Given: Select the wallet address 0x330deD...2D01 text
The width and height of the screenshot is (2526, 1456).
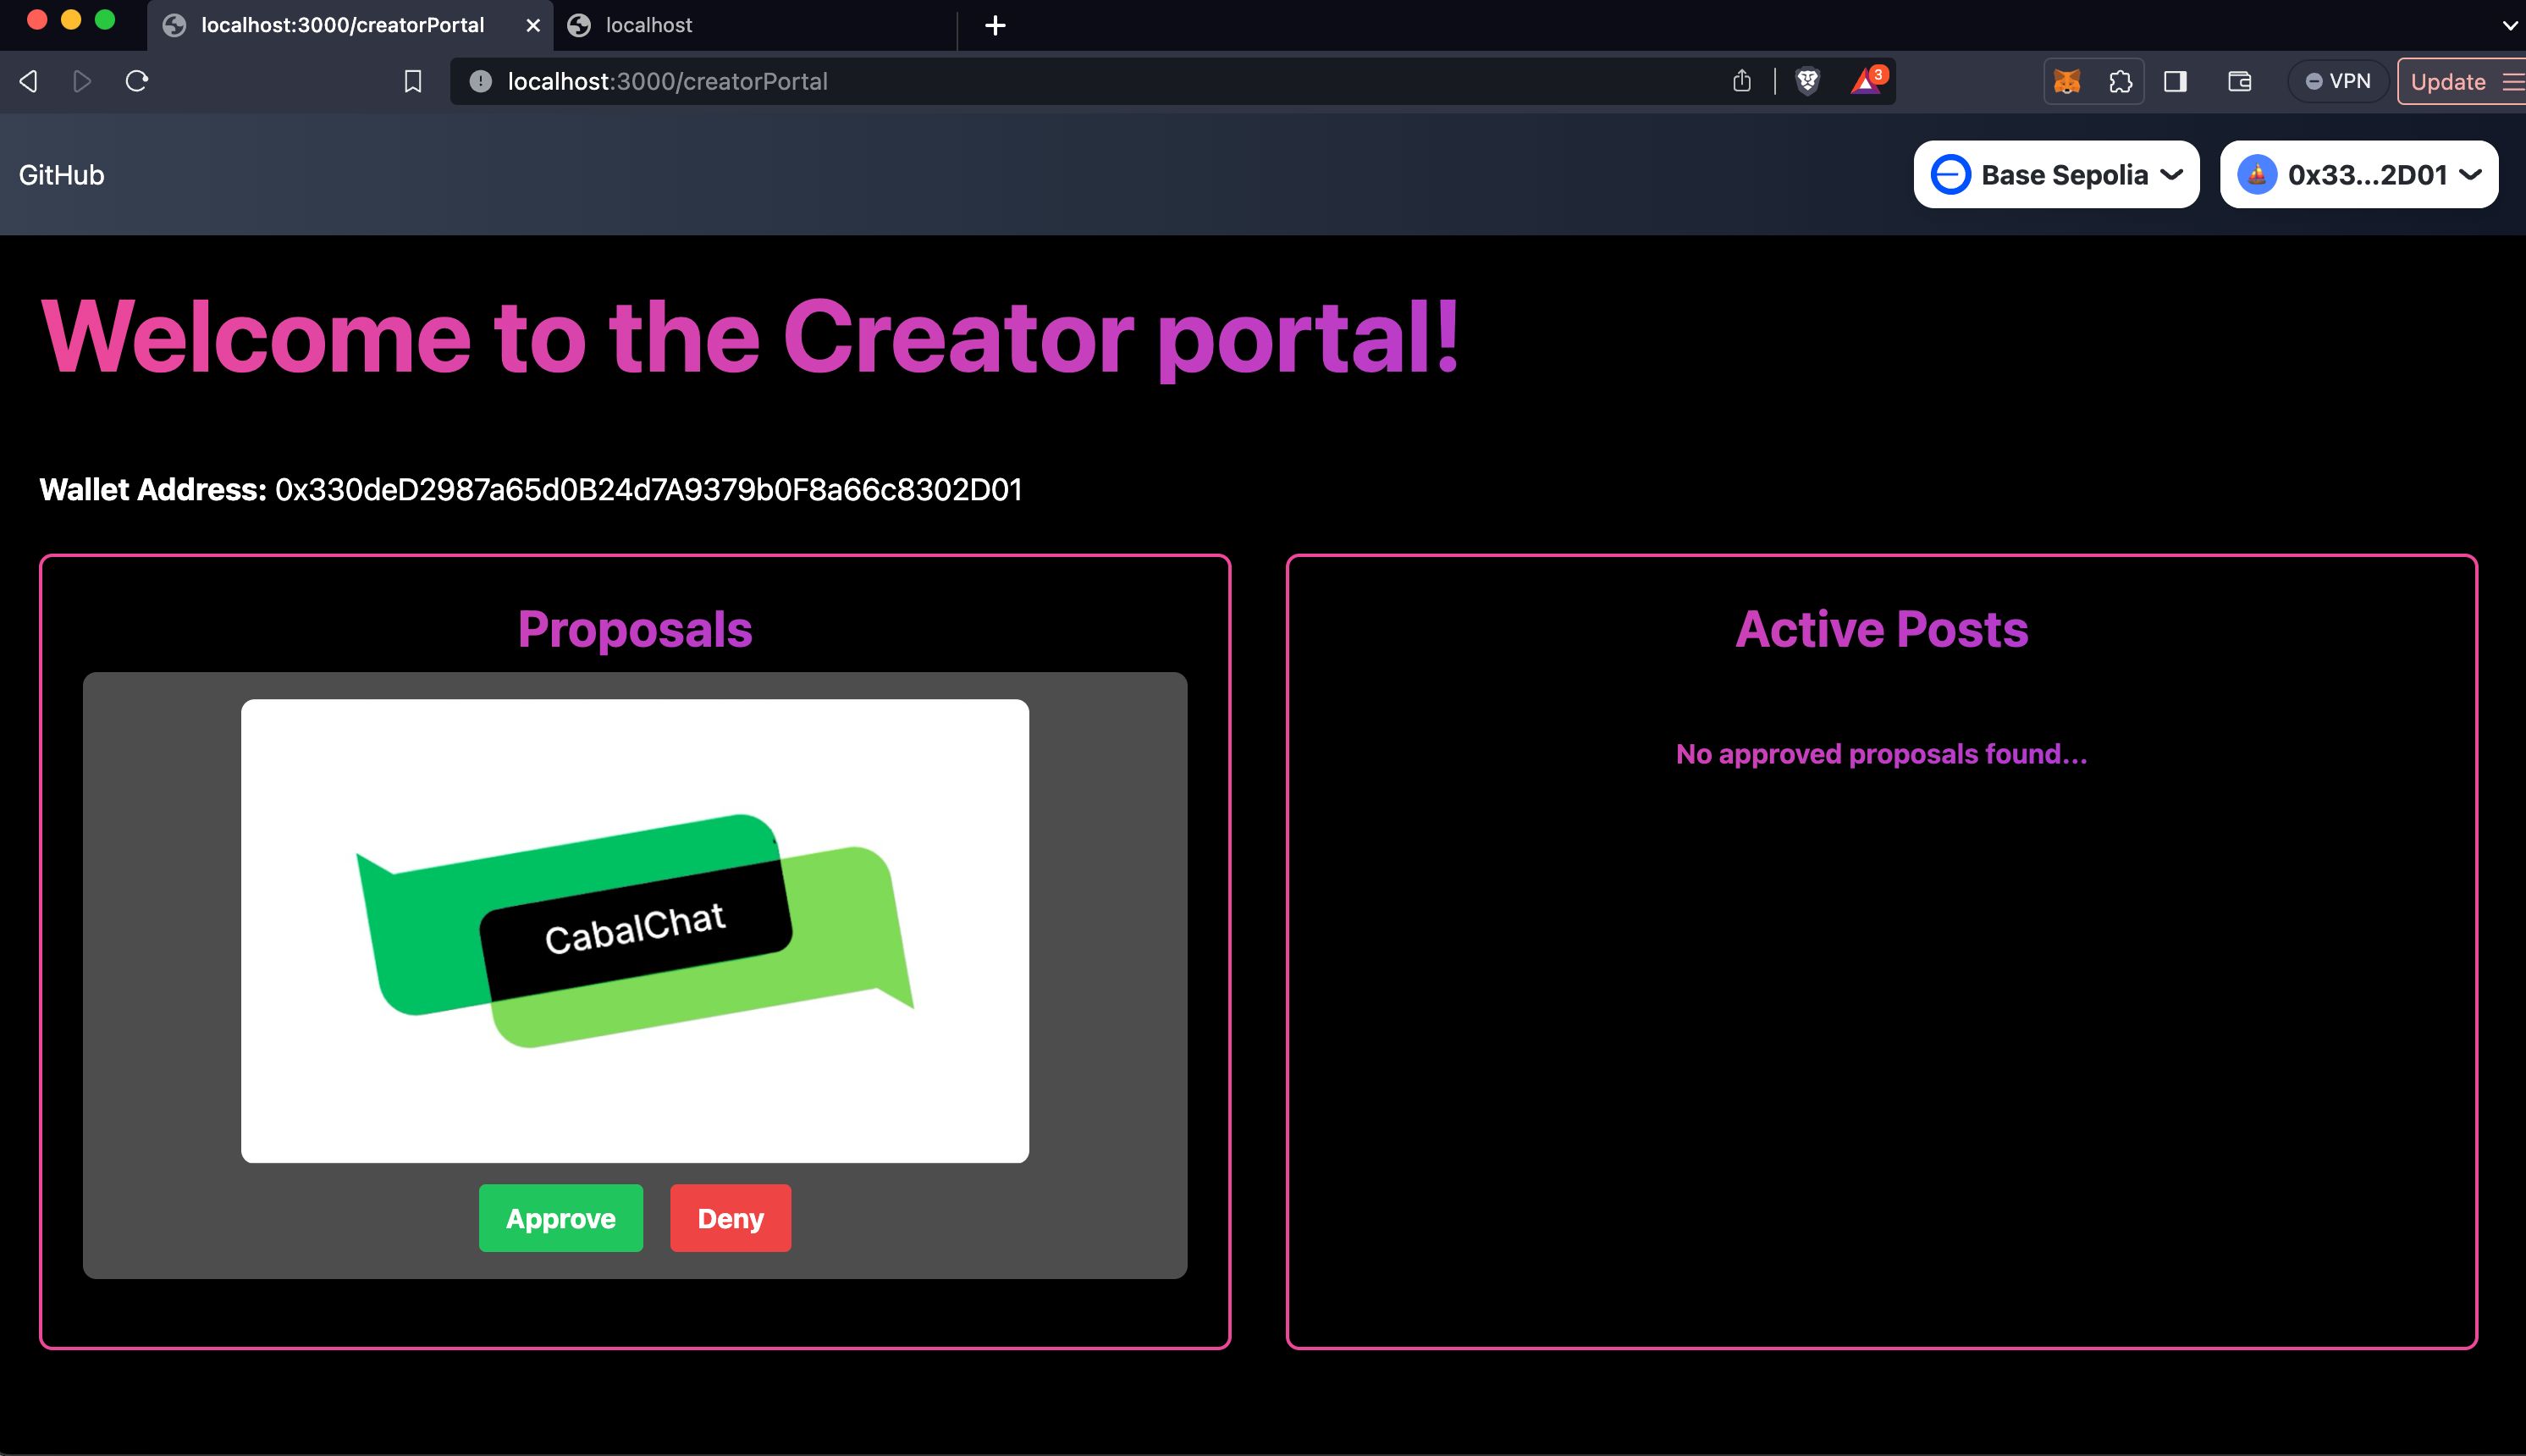Looking at the screenshot, I should [649, 490].
